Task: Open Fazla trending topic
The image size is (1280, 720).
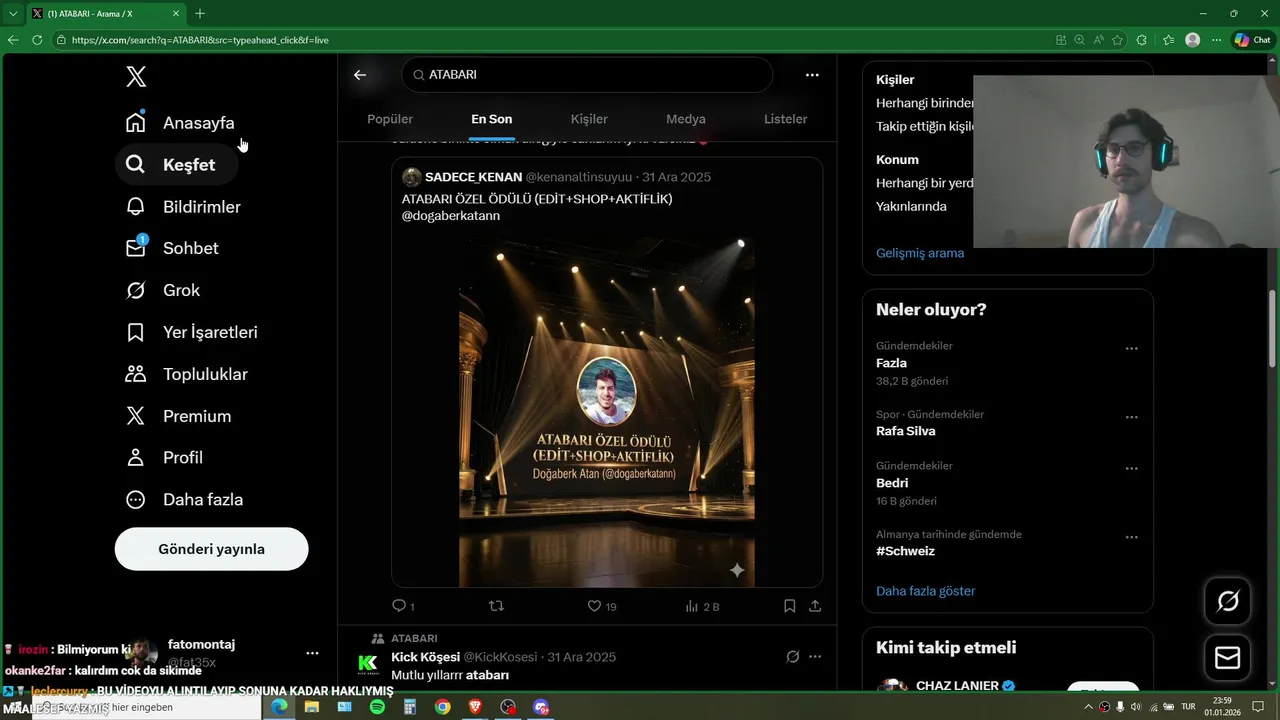Action: click(891, 363)
